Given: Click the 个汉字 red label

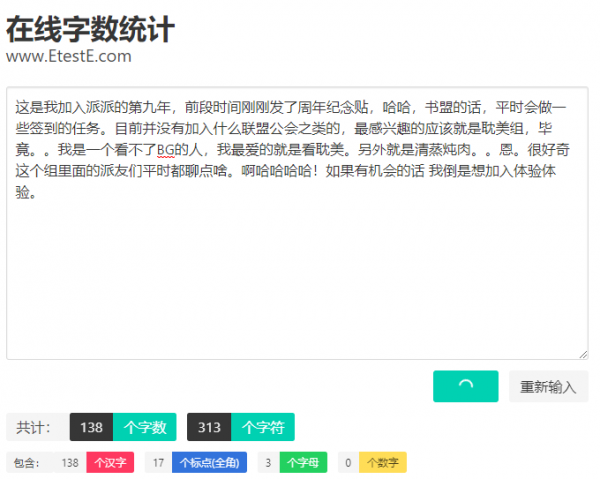Looking at the screenshot, I should [x=110, y=463].
